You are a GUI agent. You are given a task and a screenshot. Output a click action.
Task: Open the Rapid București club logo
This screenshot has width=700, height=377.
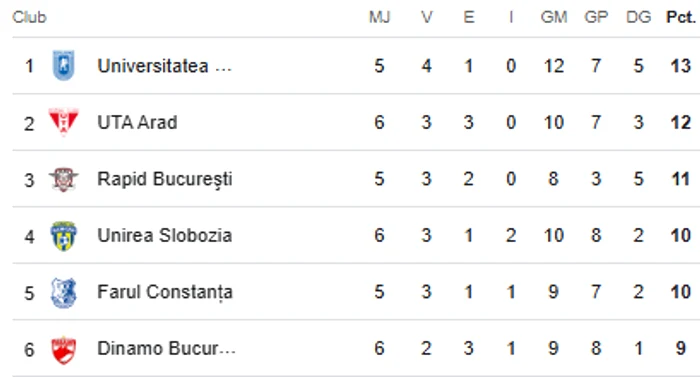(x=63, y=179)
